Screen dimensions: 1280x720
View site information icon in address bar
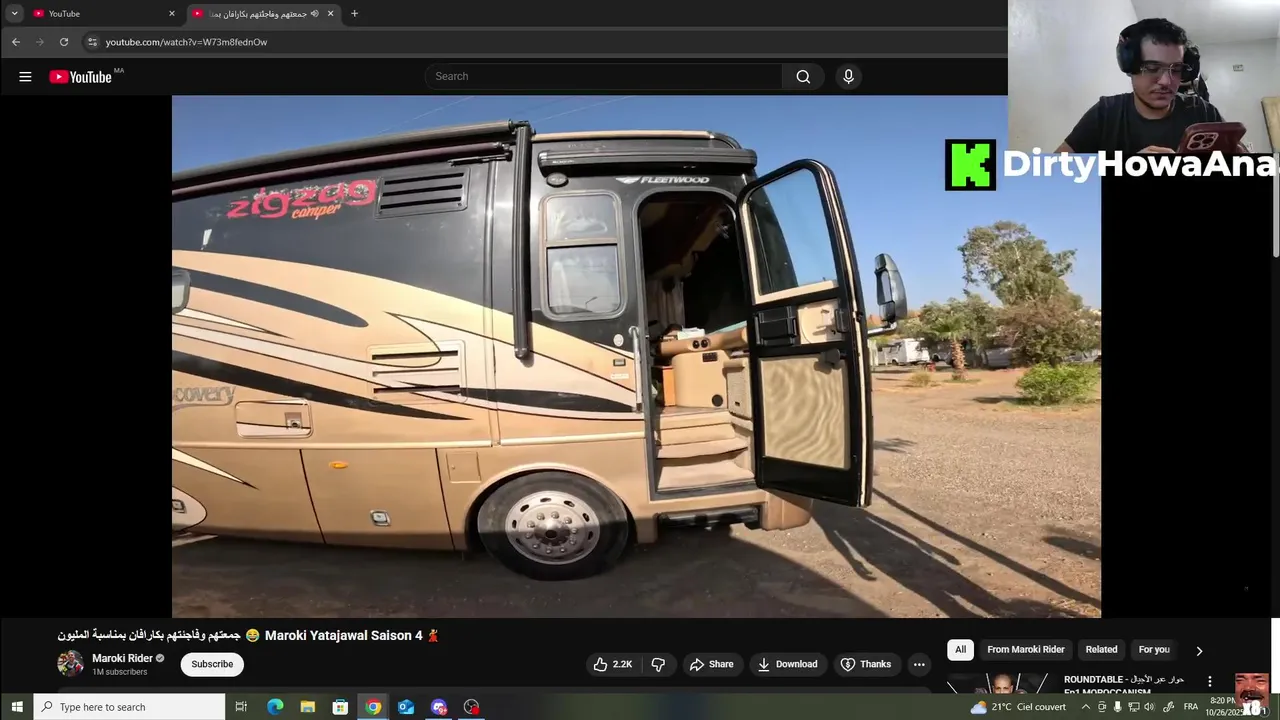(92, 42)
